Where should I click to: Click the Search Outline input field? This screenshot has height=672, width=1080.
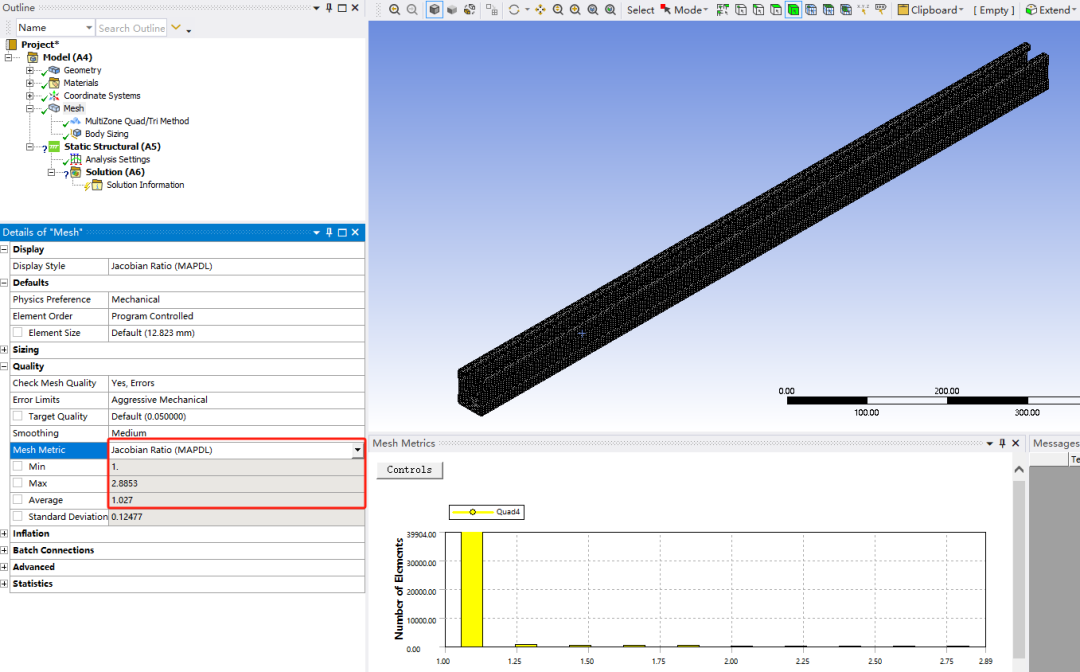132,28
